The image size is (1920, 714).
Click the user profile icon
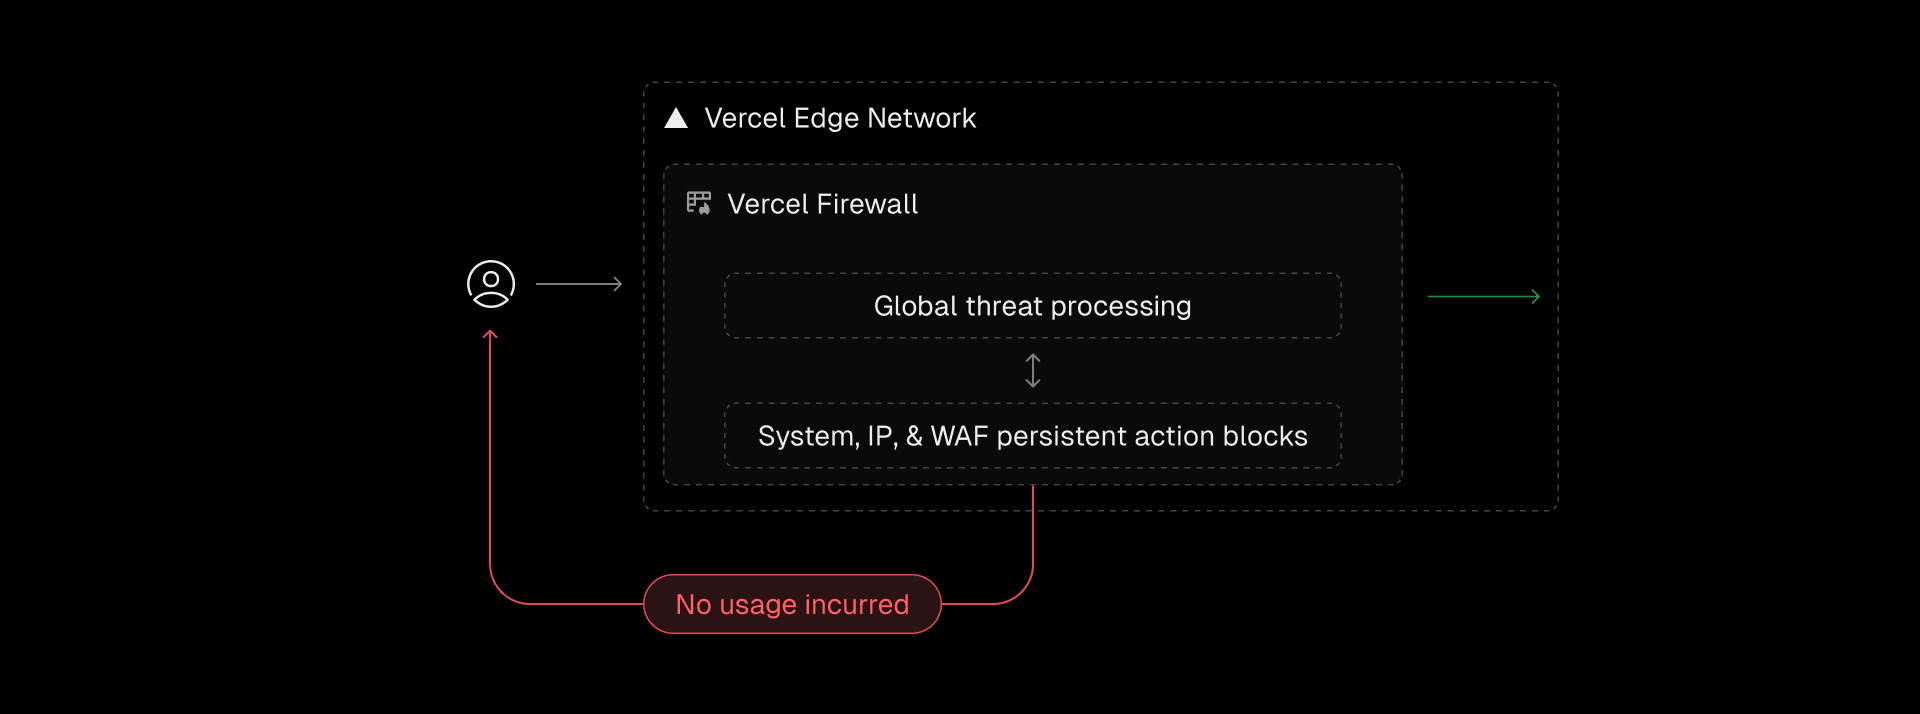(x=491, y=284)
